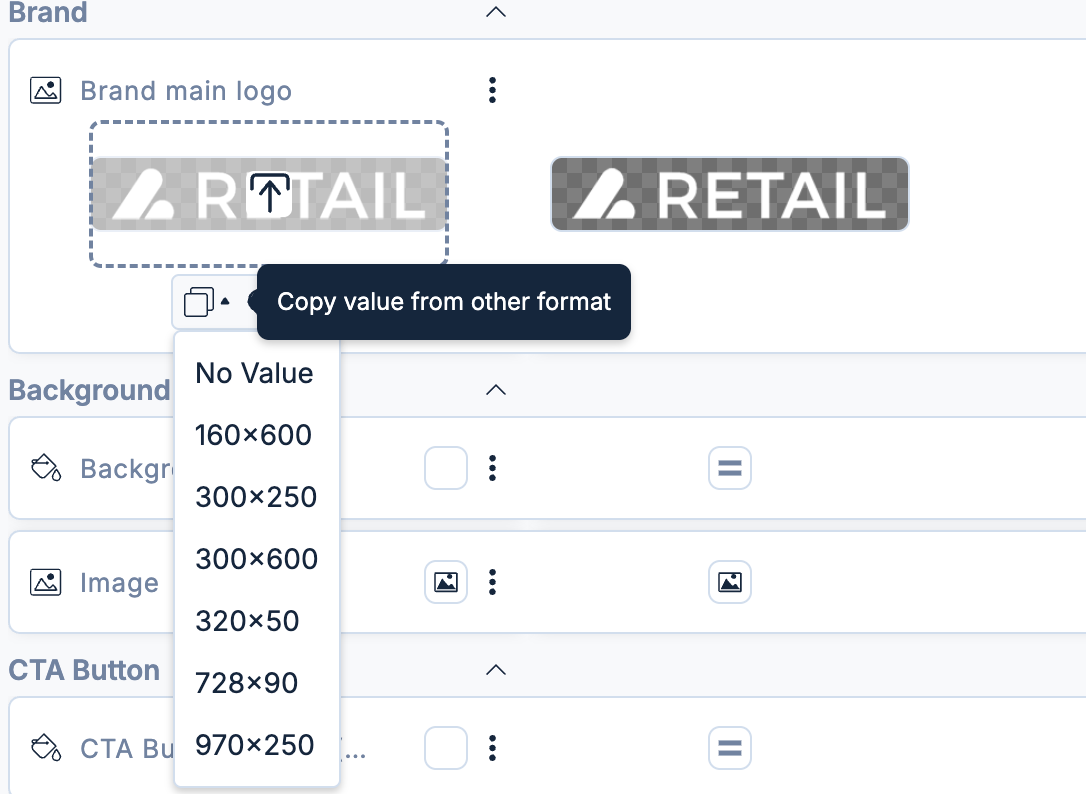The height and width of the screenshot is (794, 1086).
Task: Select 300×600 format option
Action: click(x=256, y=559)
